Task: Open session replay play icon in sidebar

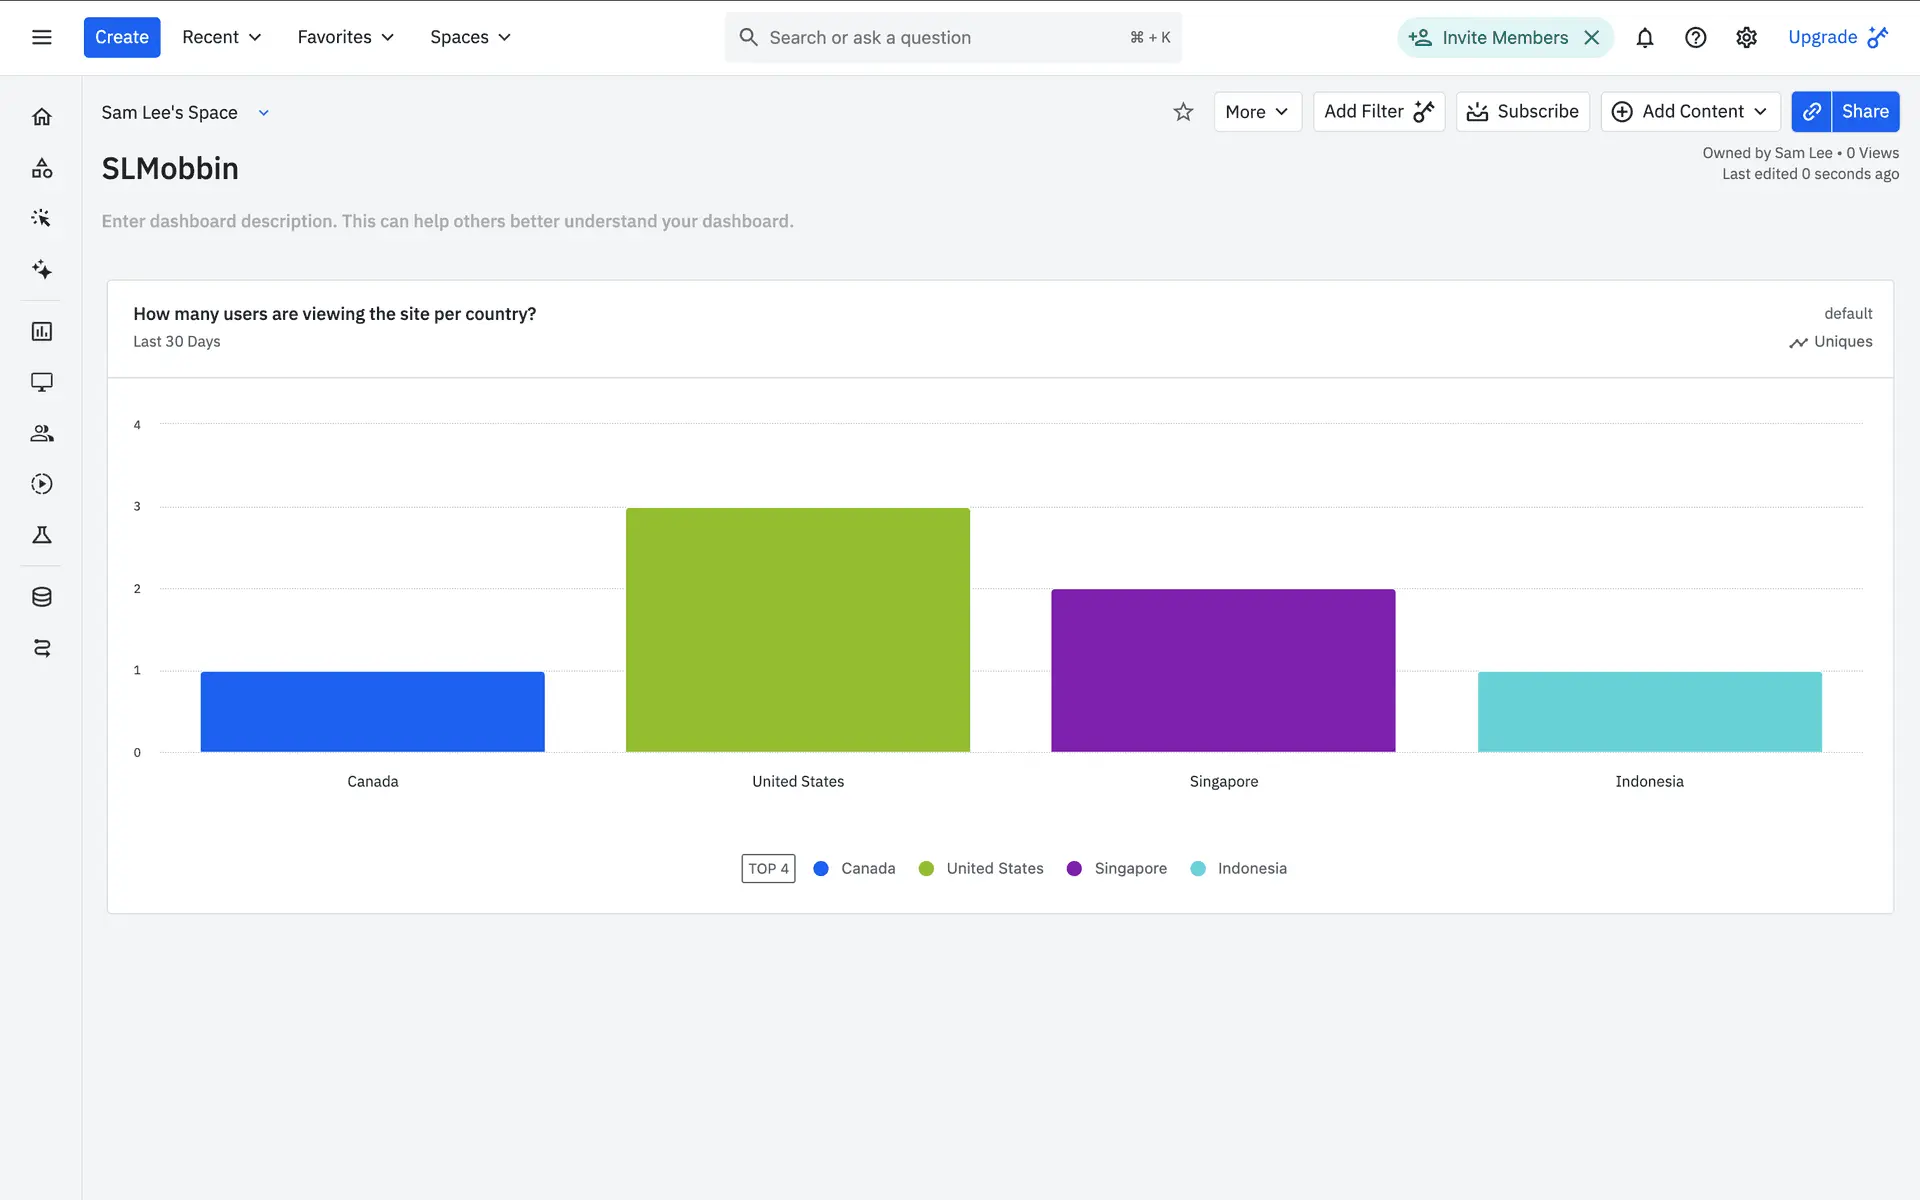Action: 41,484
